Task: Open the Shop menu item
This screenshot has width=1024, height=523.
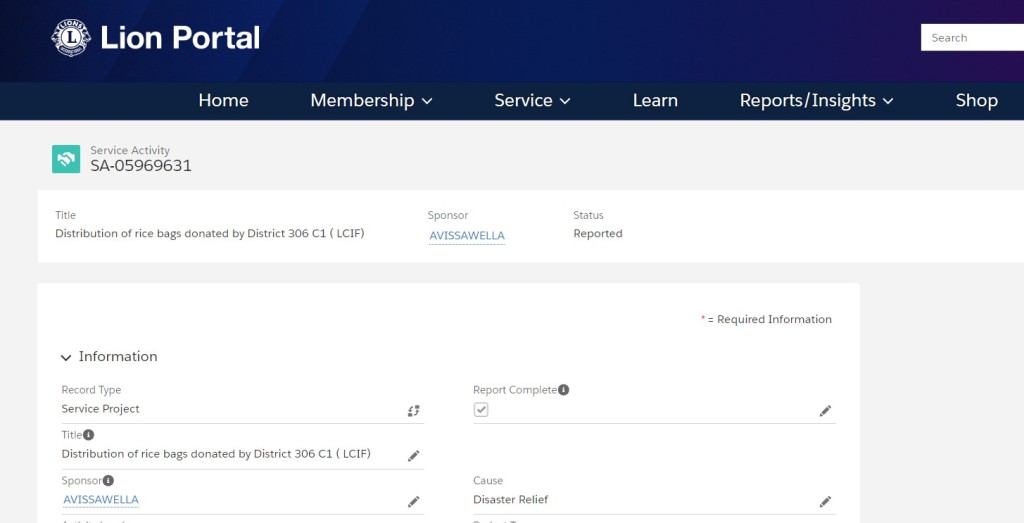Action: tap(976, 101)
